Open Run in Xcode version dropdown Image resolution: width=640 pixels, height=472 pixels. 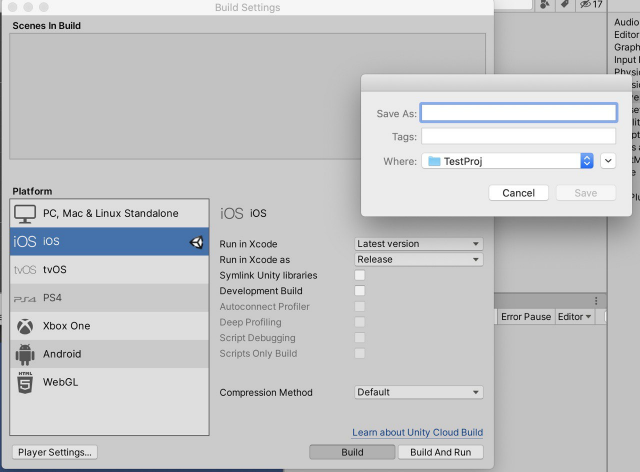tap(419, 244)
